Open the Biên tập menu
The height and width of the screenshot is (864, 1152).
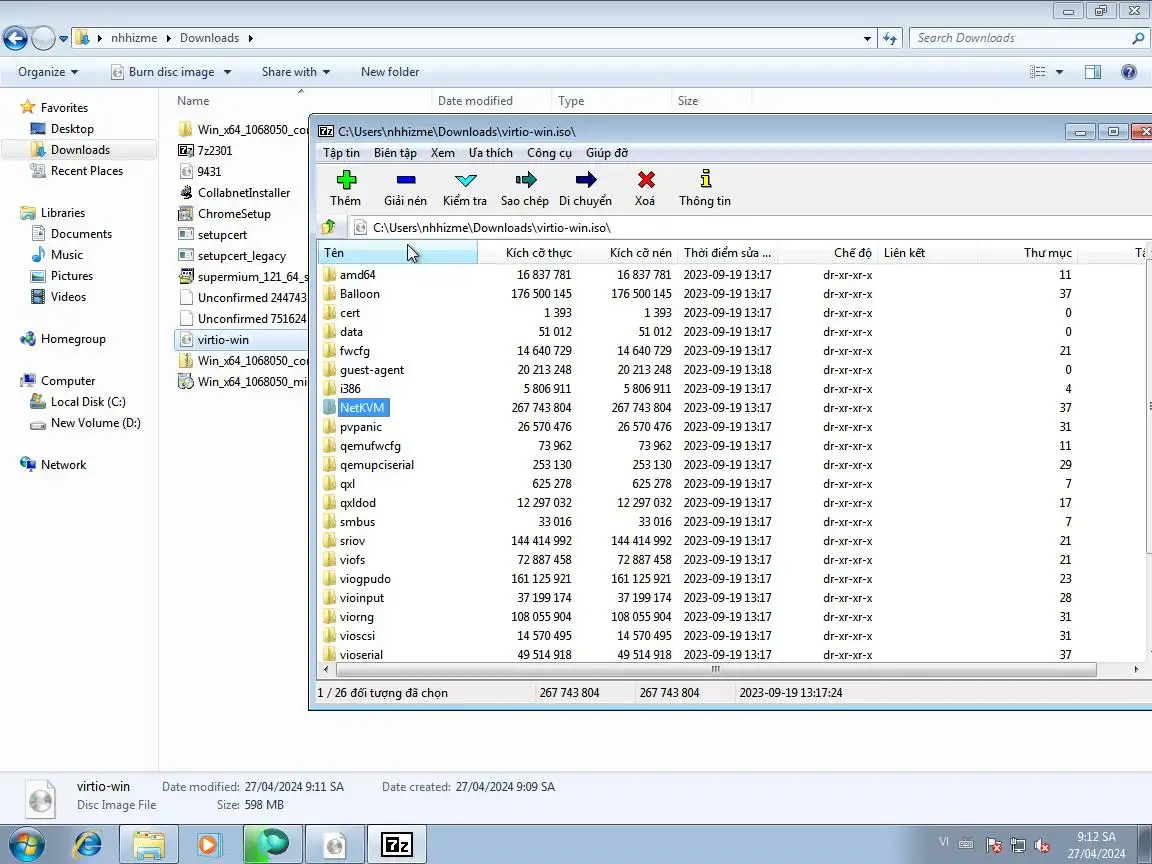(395, 153)
